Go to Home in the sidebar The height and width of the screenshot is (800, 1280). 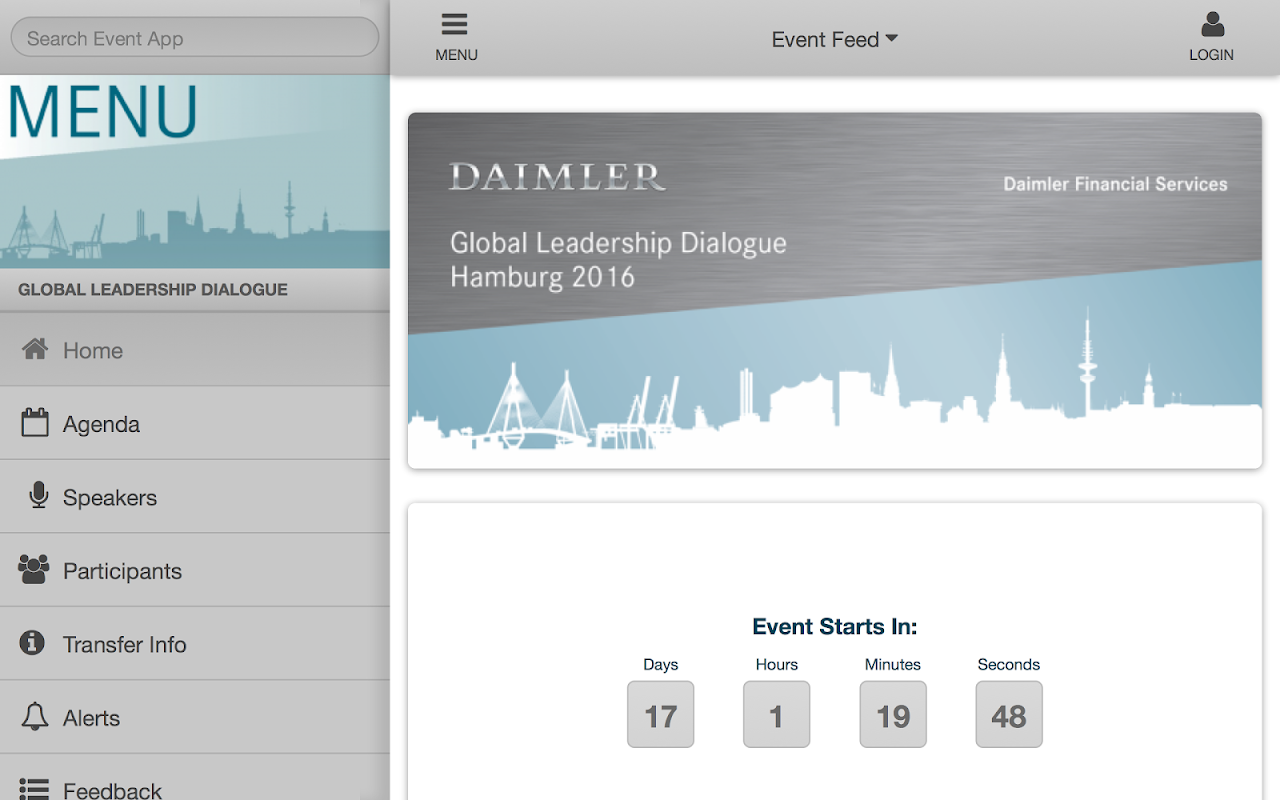pyautogui.click(x=195, y=350)
